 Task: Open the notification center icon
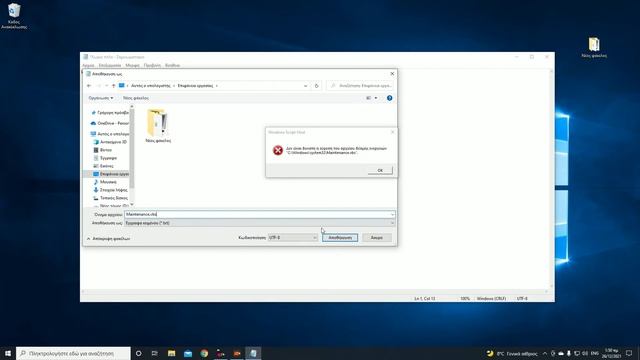pyautogui.click(x=629, y=353)
